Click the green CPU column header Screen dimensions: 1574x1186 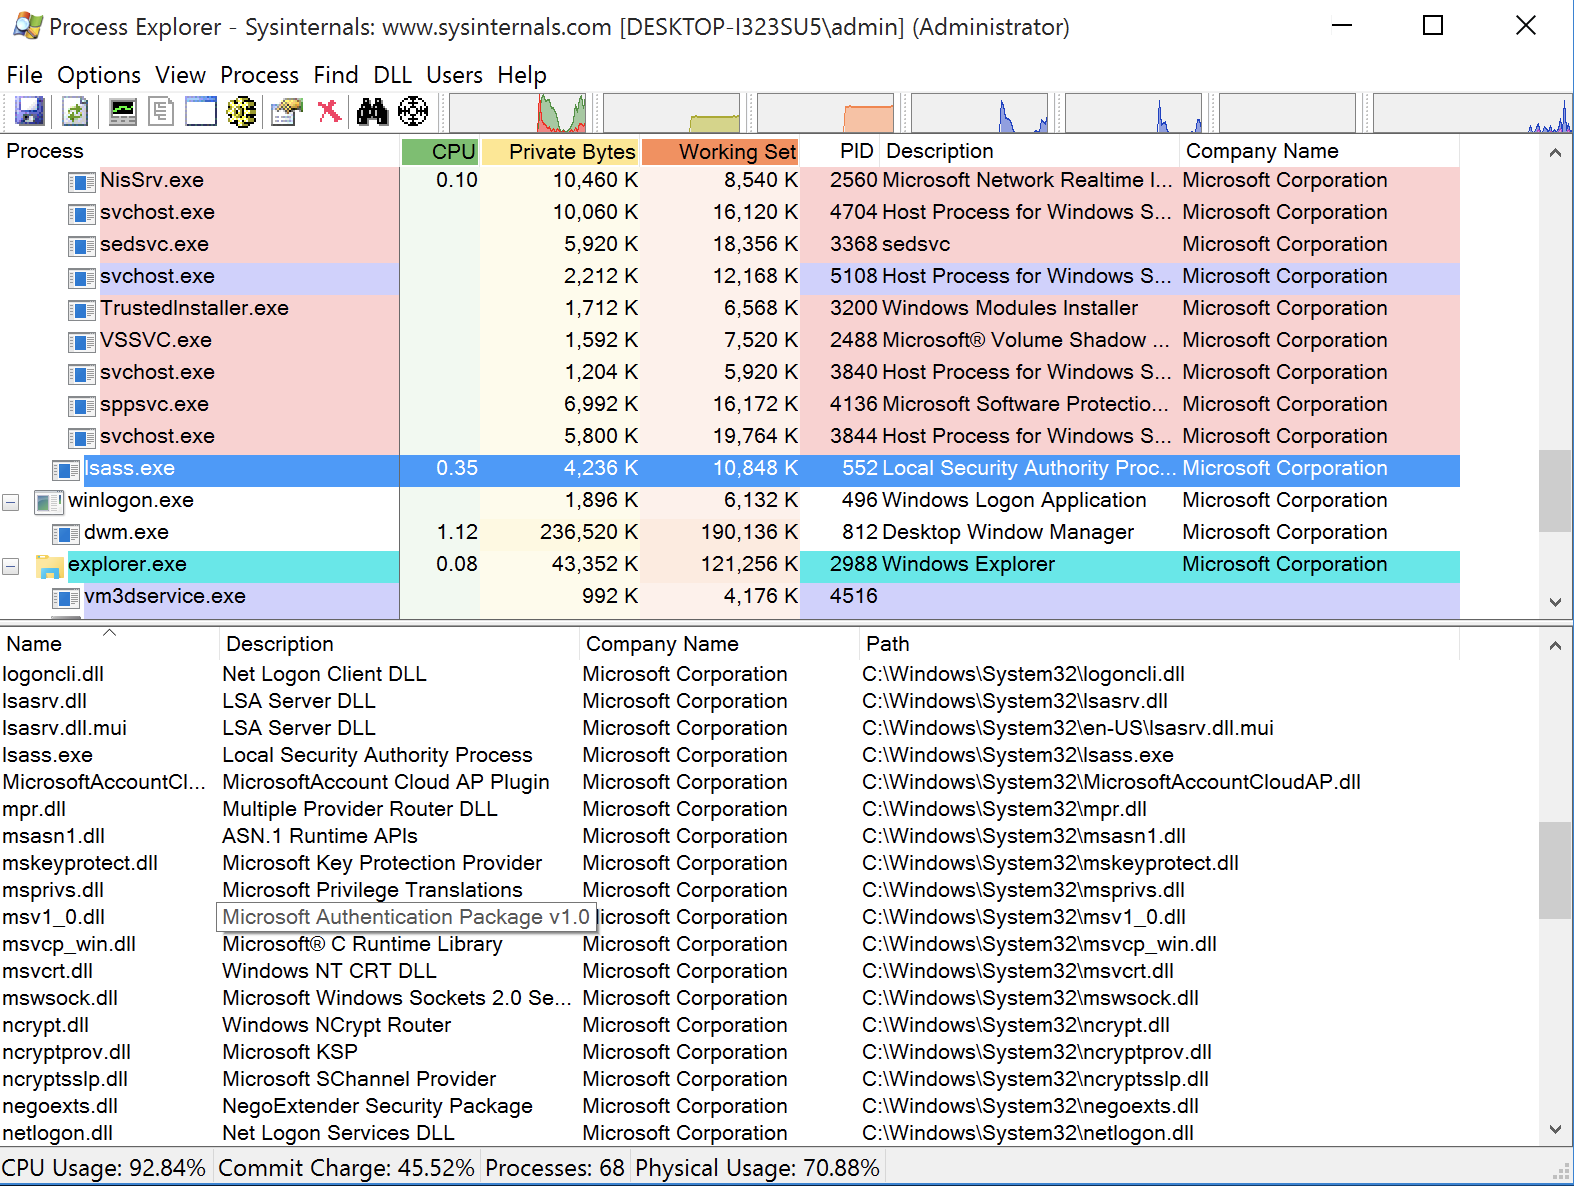451,151
